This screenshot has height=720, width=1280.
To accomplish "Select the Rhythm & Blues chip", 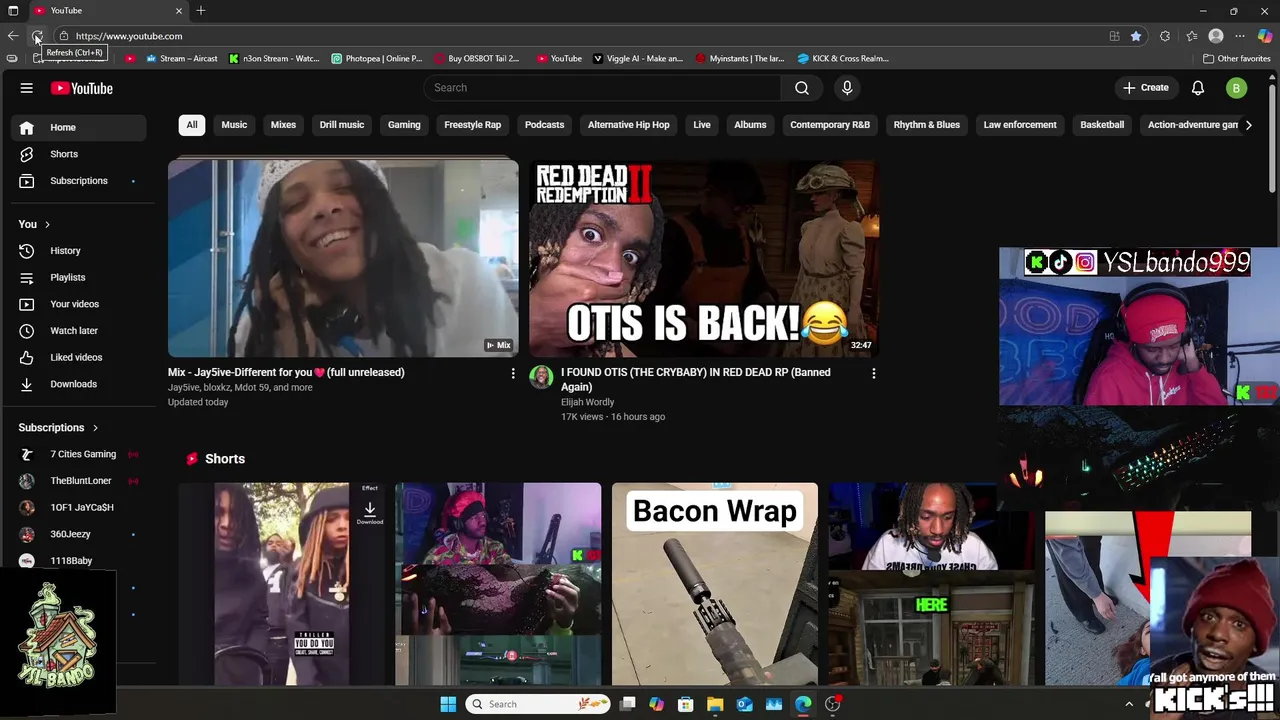I will coord(927,125).
